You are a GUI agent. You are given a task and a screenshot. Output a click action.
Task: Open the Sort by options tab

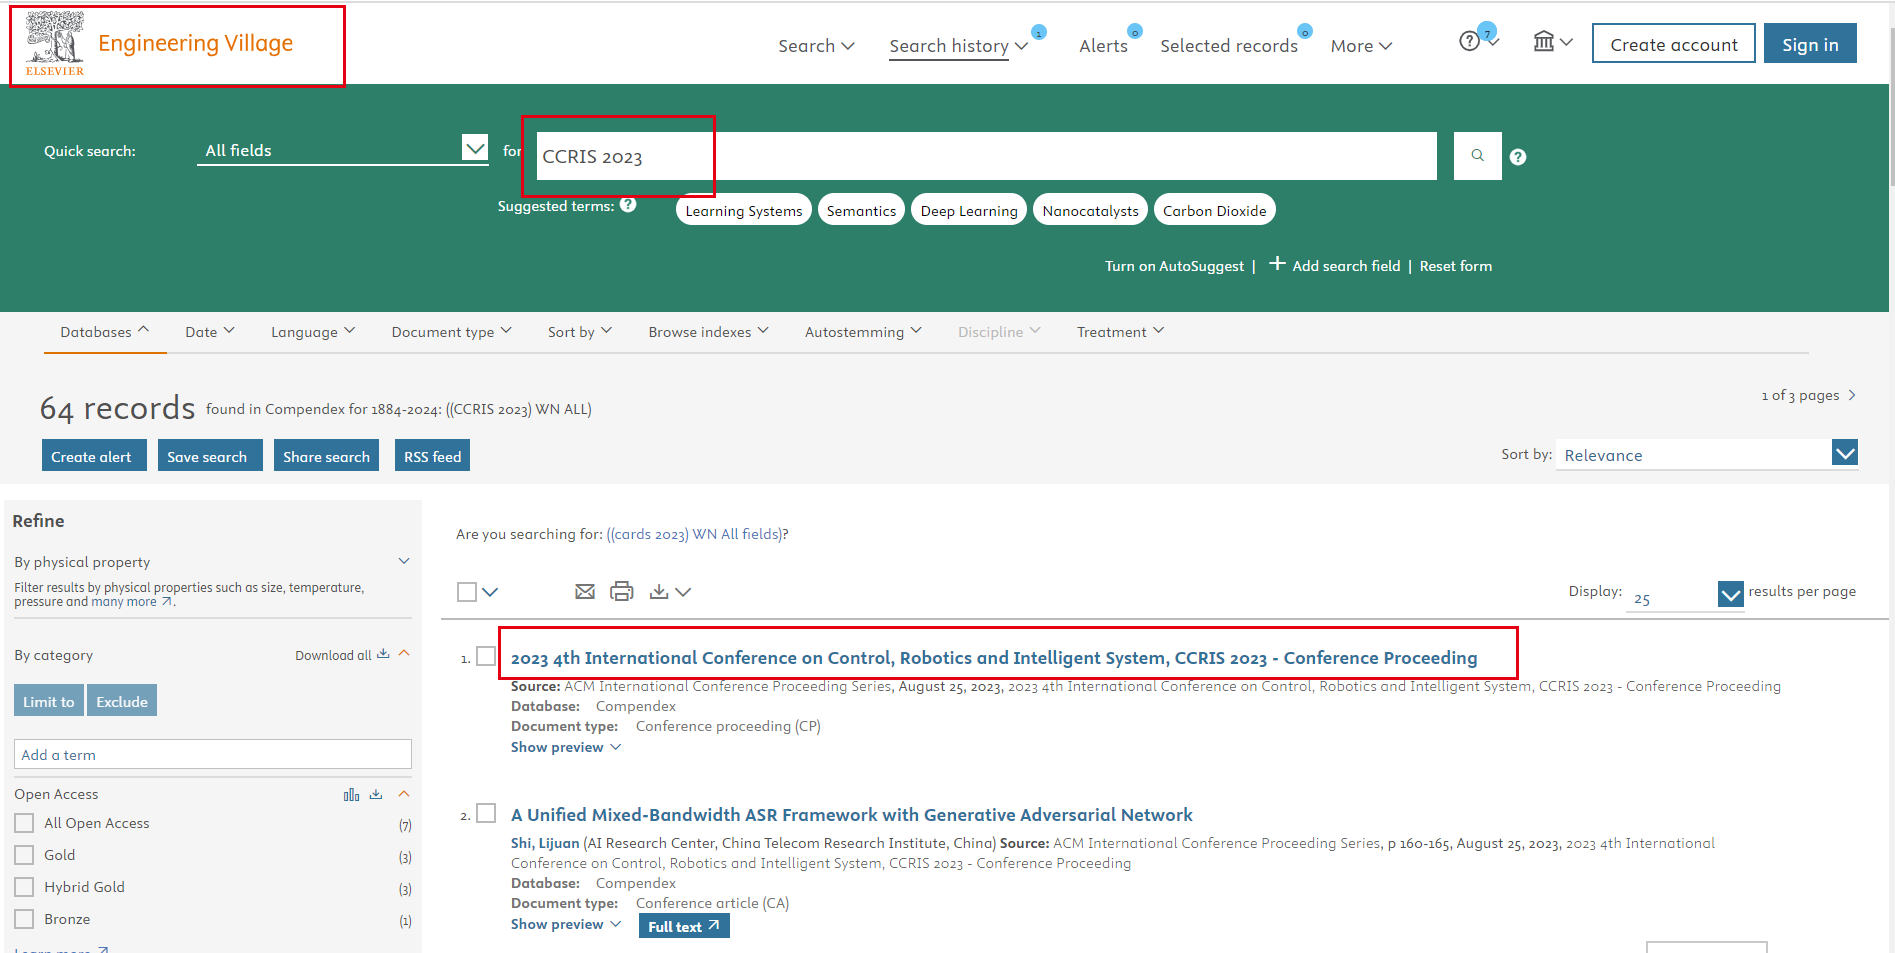(x=580, y=332)
